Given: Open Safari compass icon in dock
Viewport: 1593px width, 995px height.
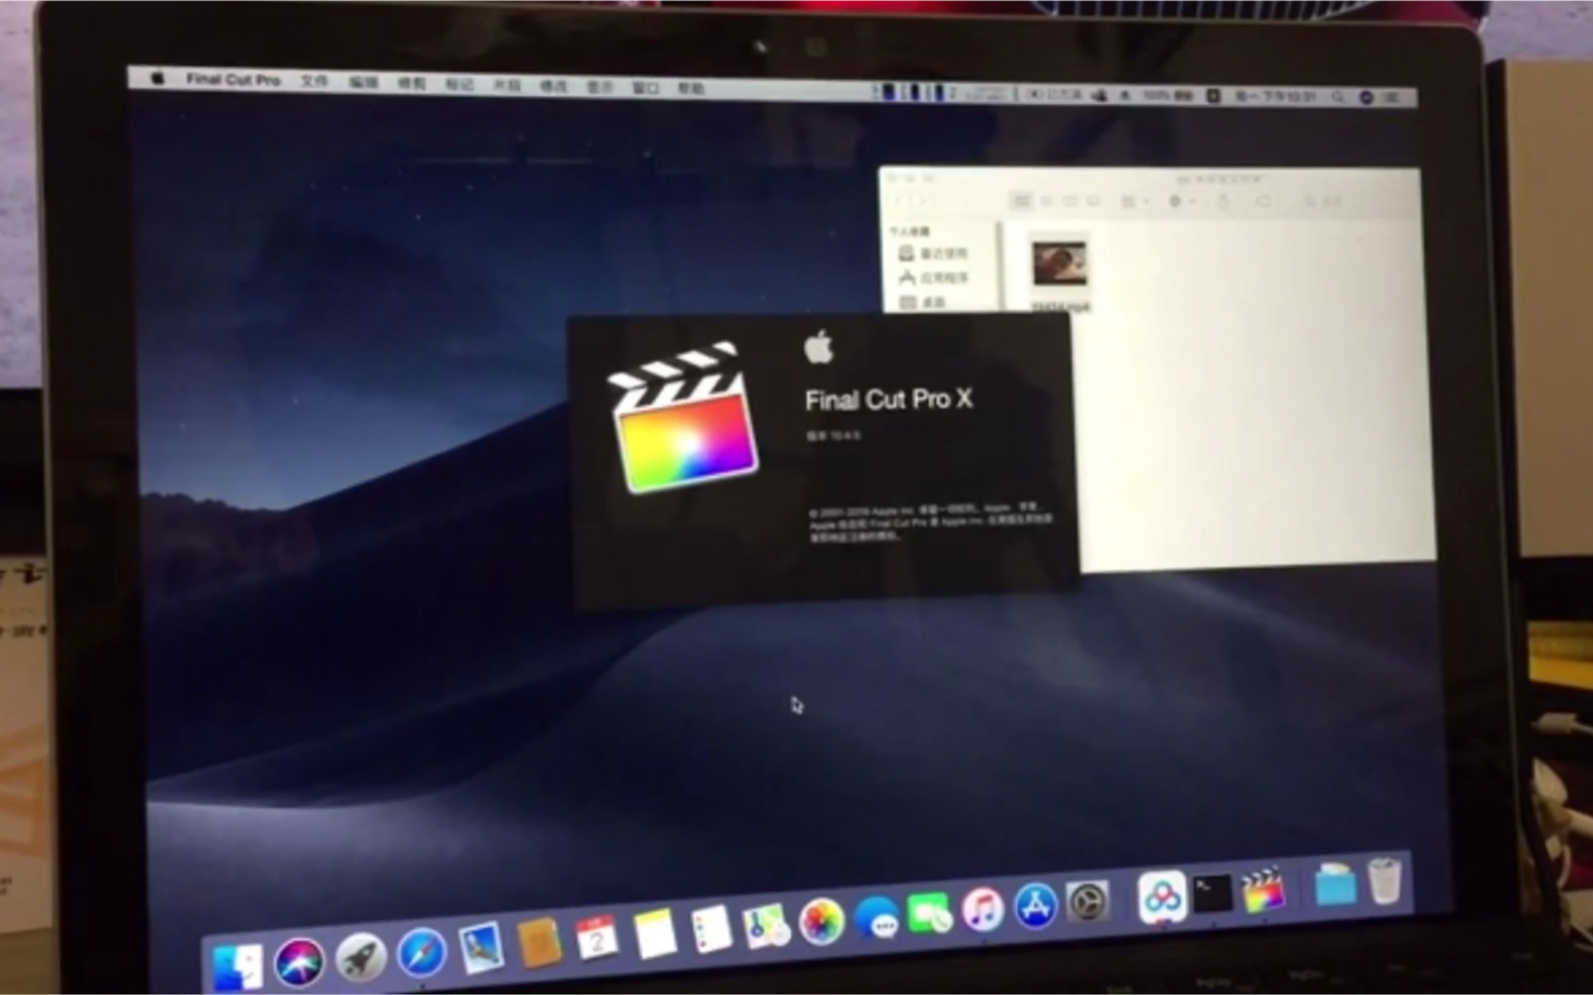Looking at the screenshot, I should [x=421, y=953].
